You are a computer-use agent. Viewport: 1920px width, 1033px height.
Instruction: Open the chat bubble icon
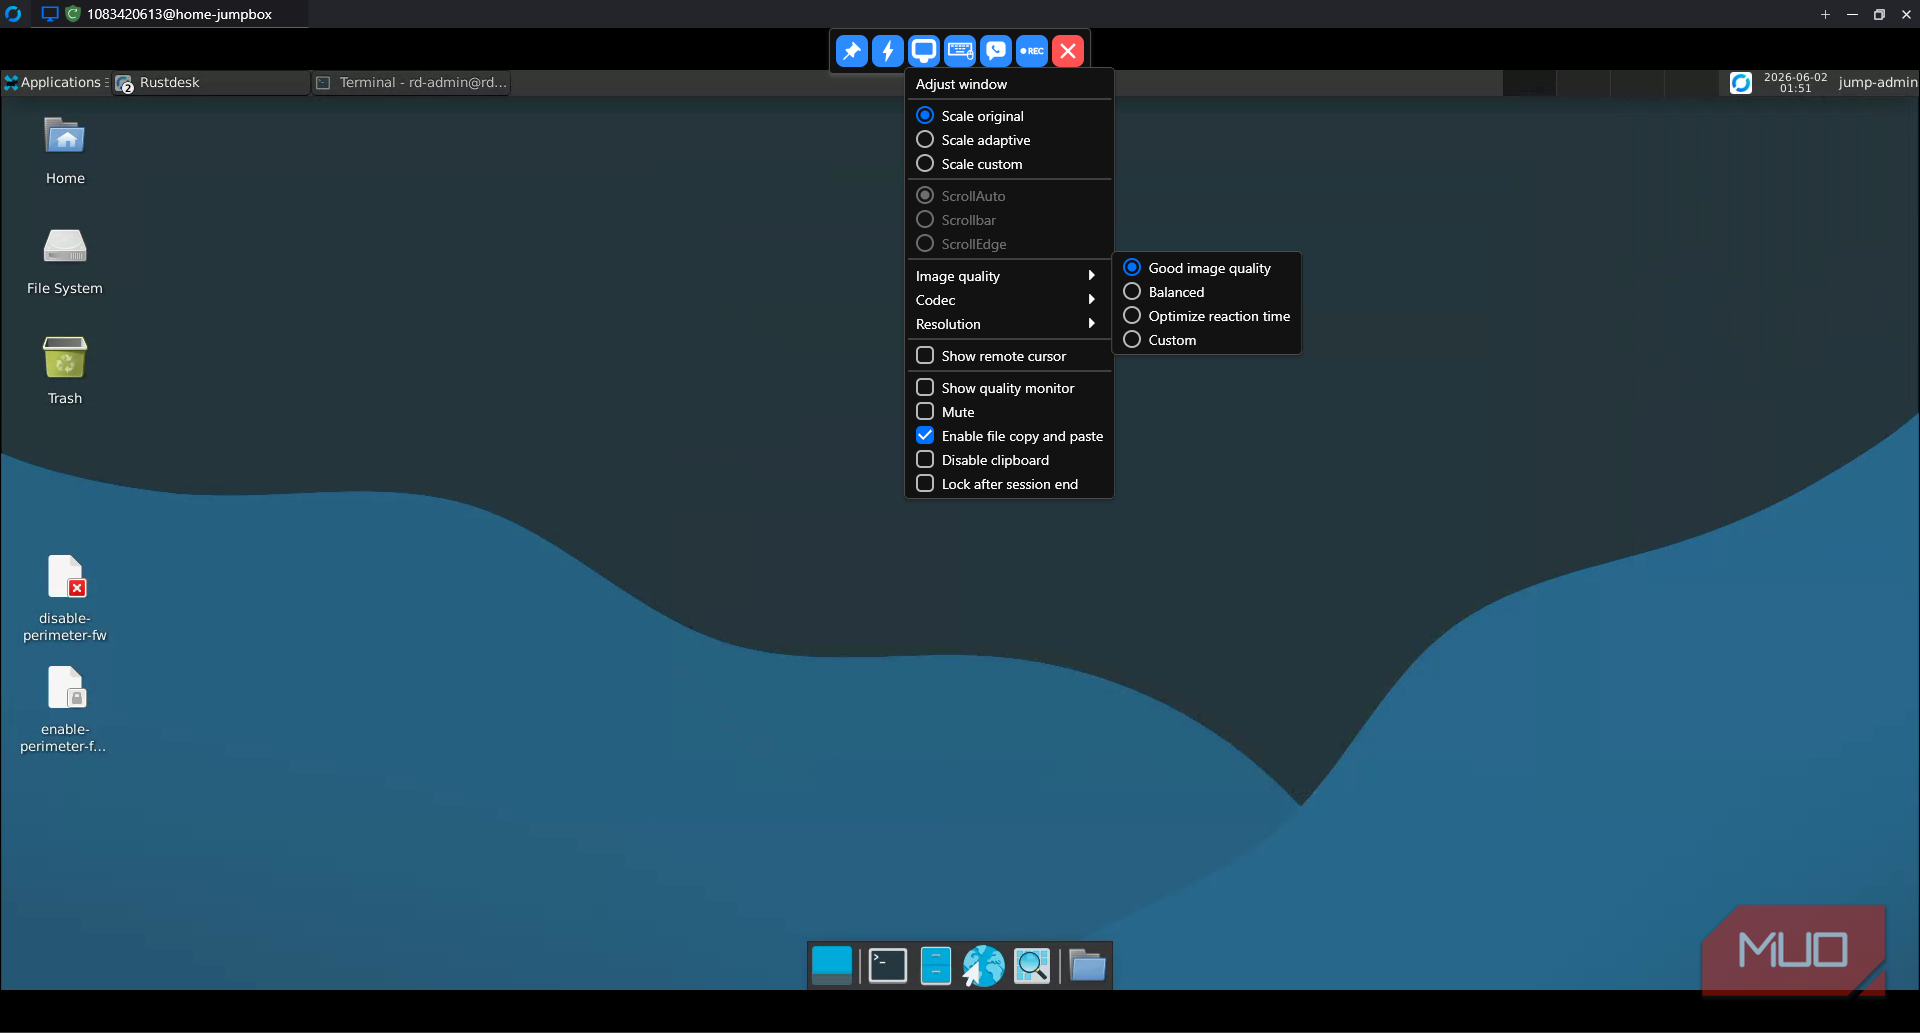click(996, 51)
